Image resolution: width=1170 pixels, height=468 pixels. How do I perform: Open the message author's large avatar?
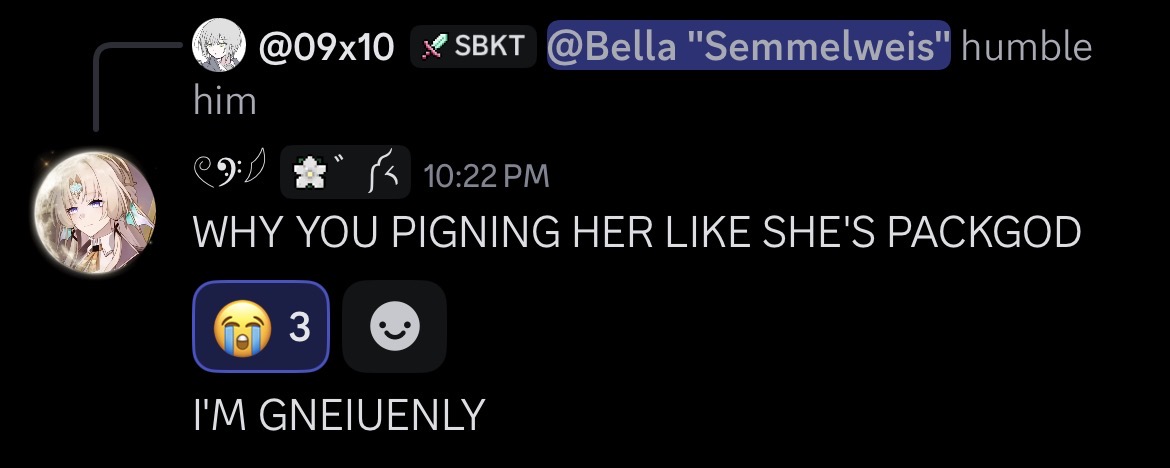(94, 214)
